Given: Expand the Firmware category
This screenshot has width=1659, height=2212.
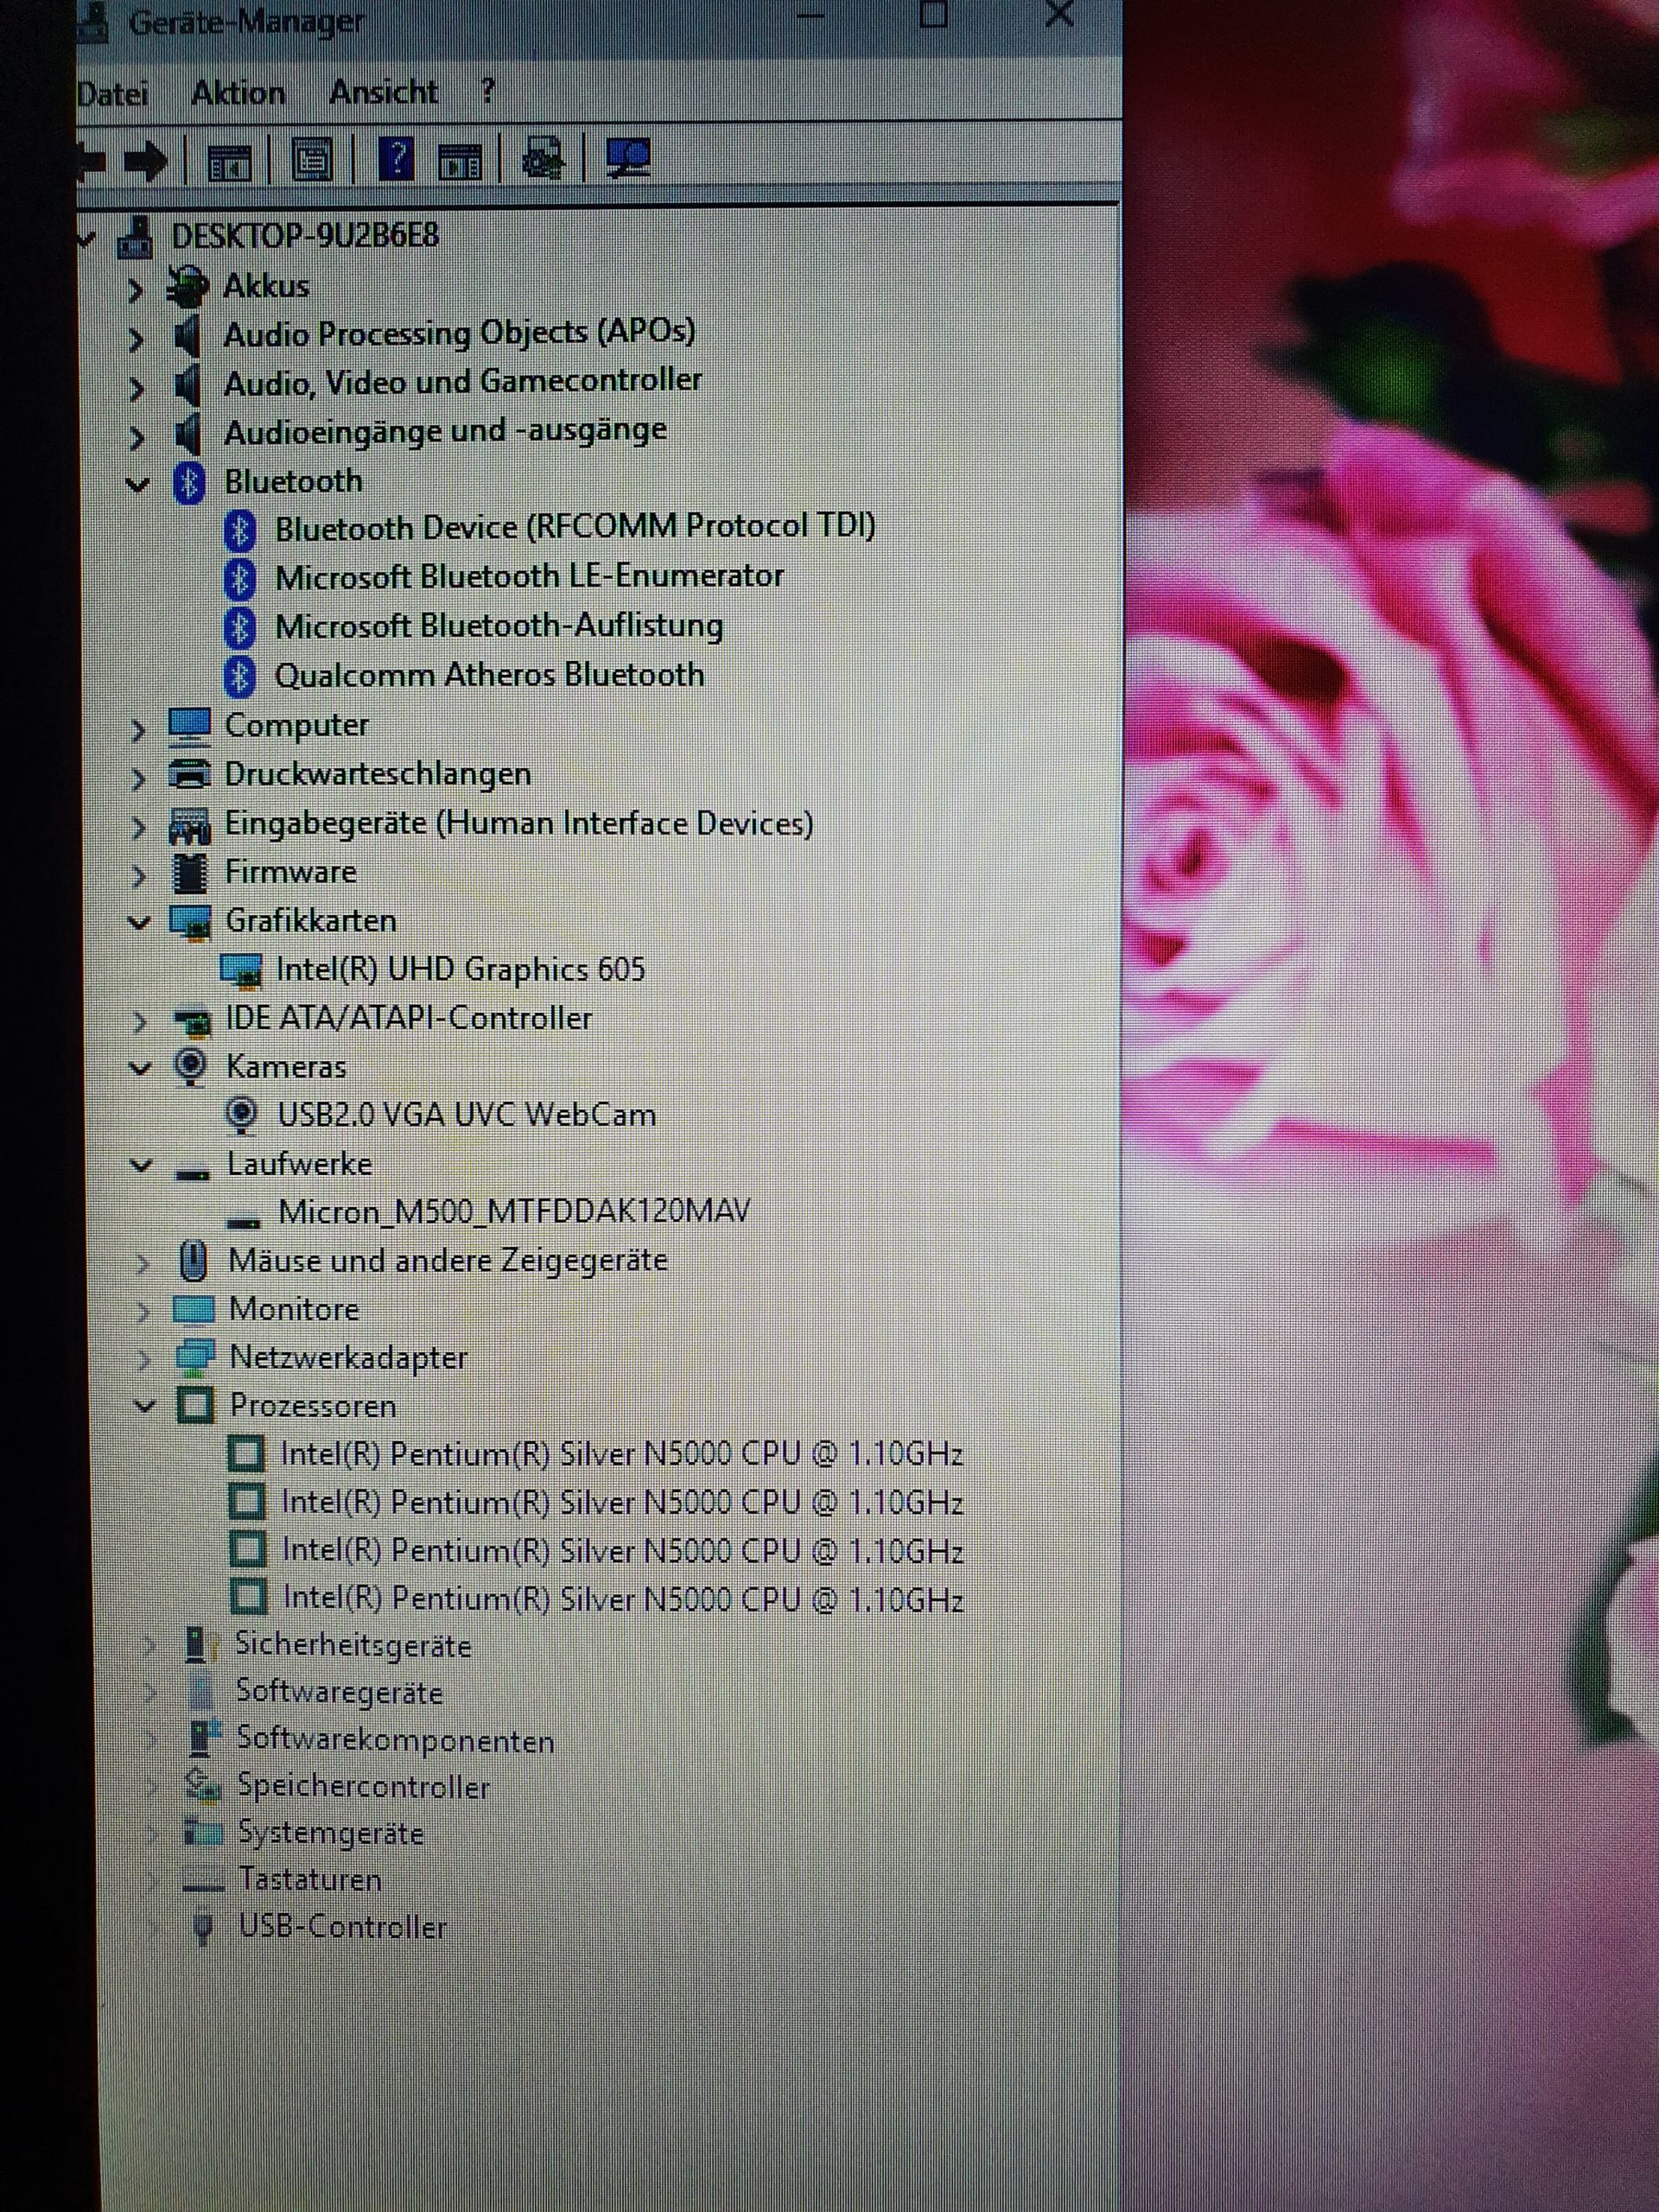Looking at the screenshot, I should click(x=139, y=877).
